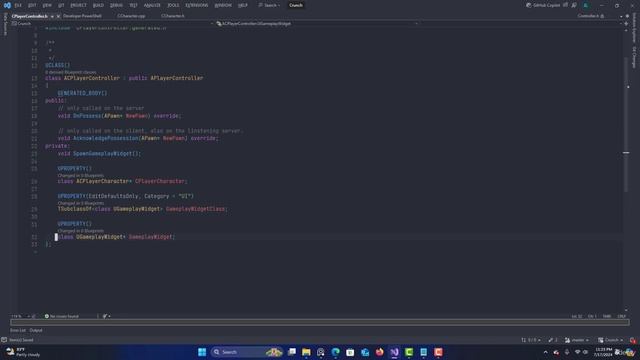Open Microsoft Edge from taskbar
Viewport: 640px width, 360px height.
336,352
